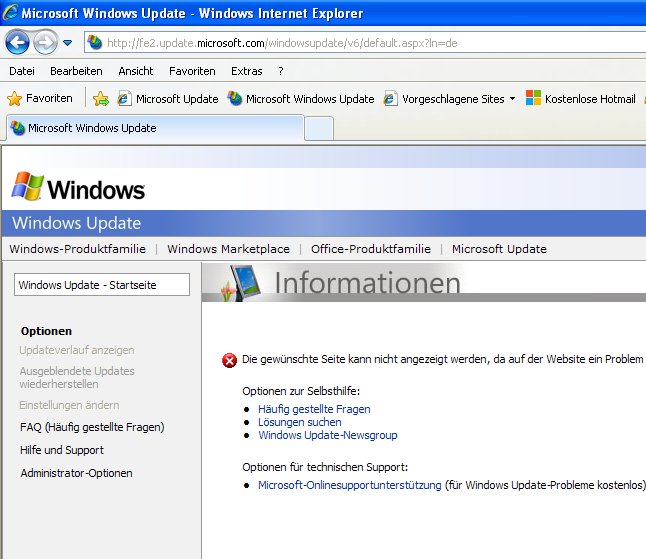
Task: Open a new blank tab
Action: (319, 129)
